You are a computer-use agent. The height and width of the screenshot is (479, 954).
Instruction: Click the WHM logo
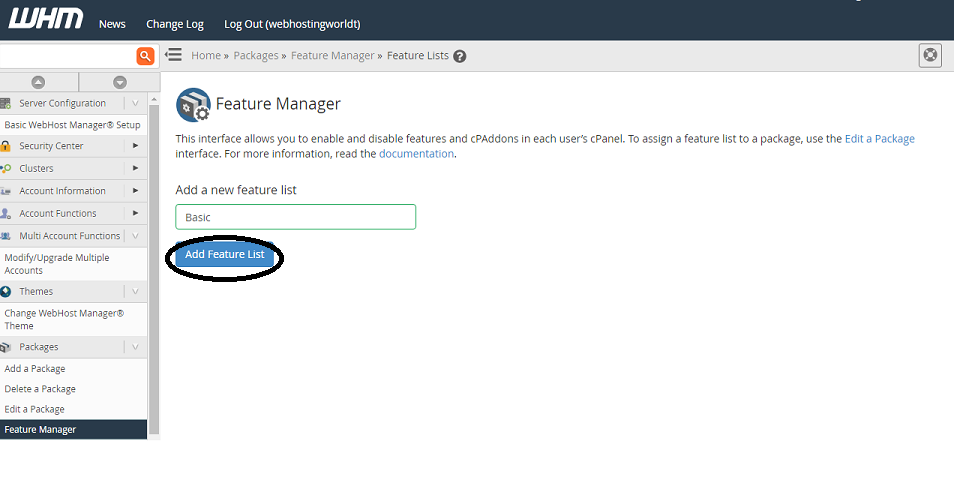(x=46, y=19)
